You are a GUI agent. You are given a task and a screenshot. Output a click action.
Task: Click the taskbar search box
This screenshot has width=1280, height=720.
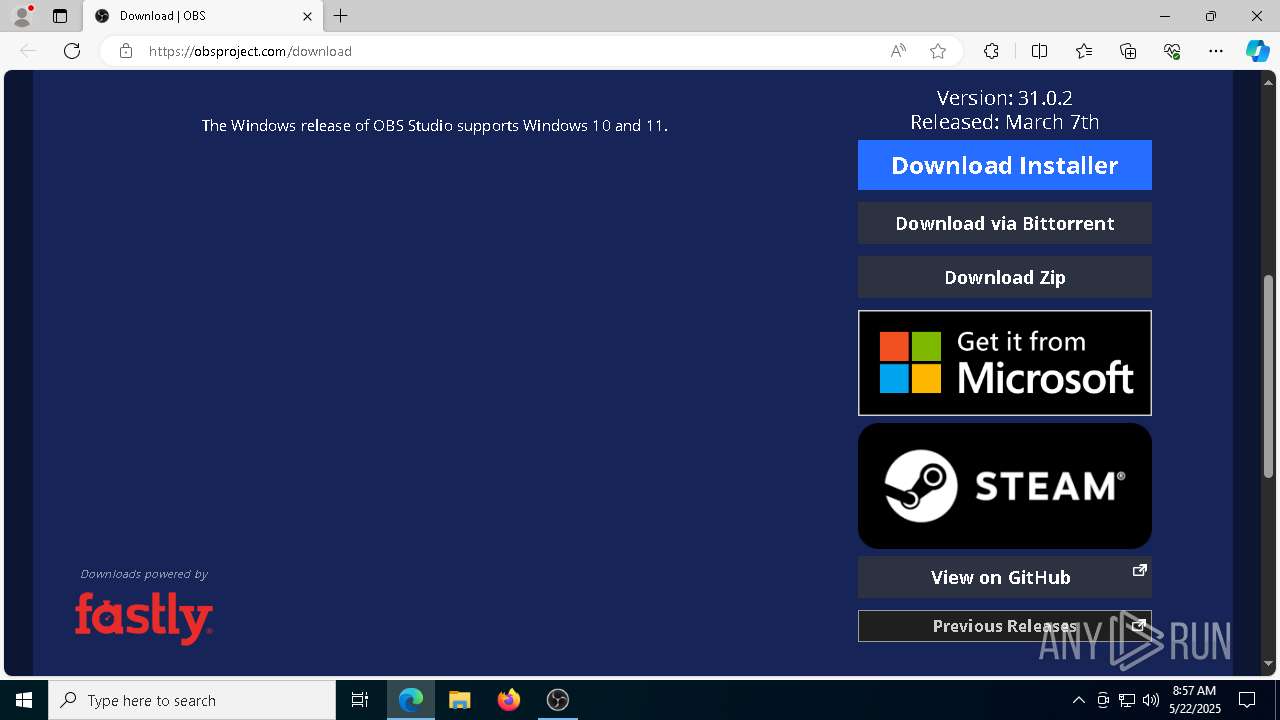[x=192, y=700]
